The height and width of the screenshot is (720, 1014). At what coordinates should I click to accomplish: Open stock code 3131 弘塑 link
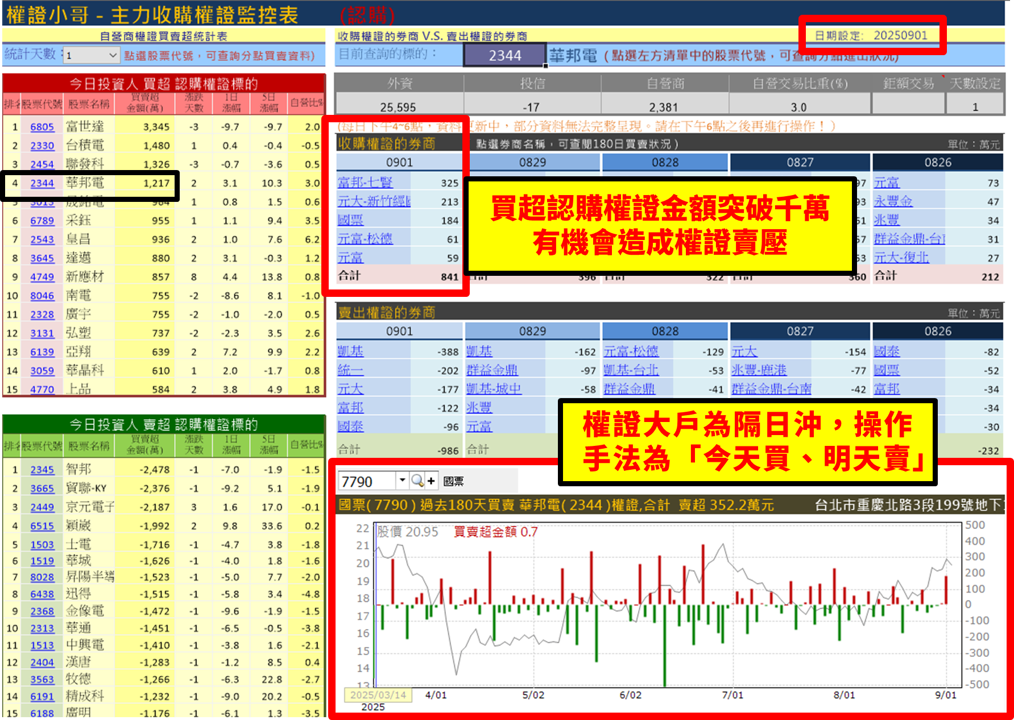click(42, 333)
